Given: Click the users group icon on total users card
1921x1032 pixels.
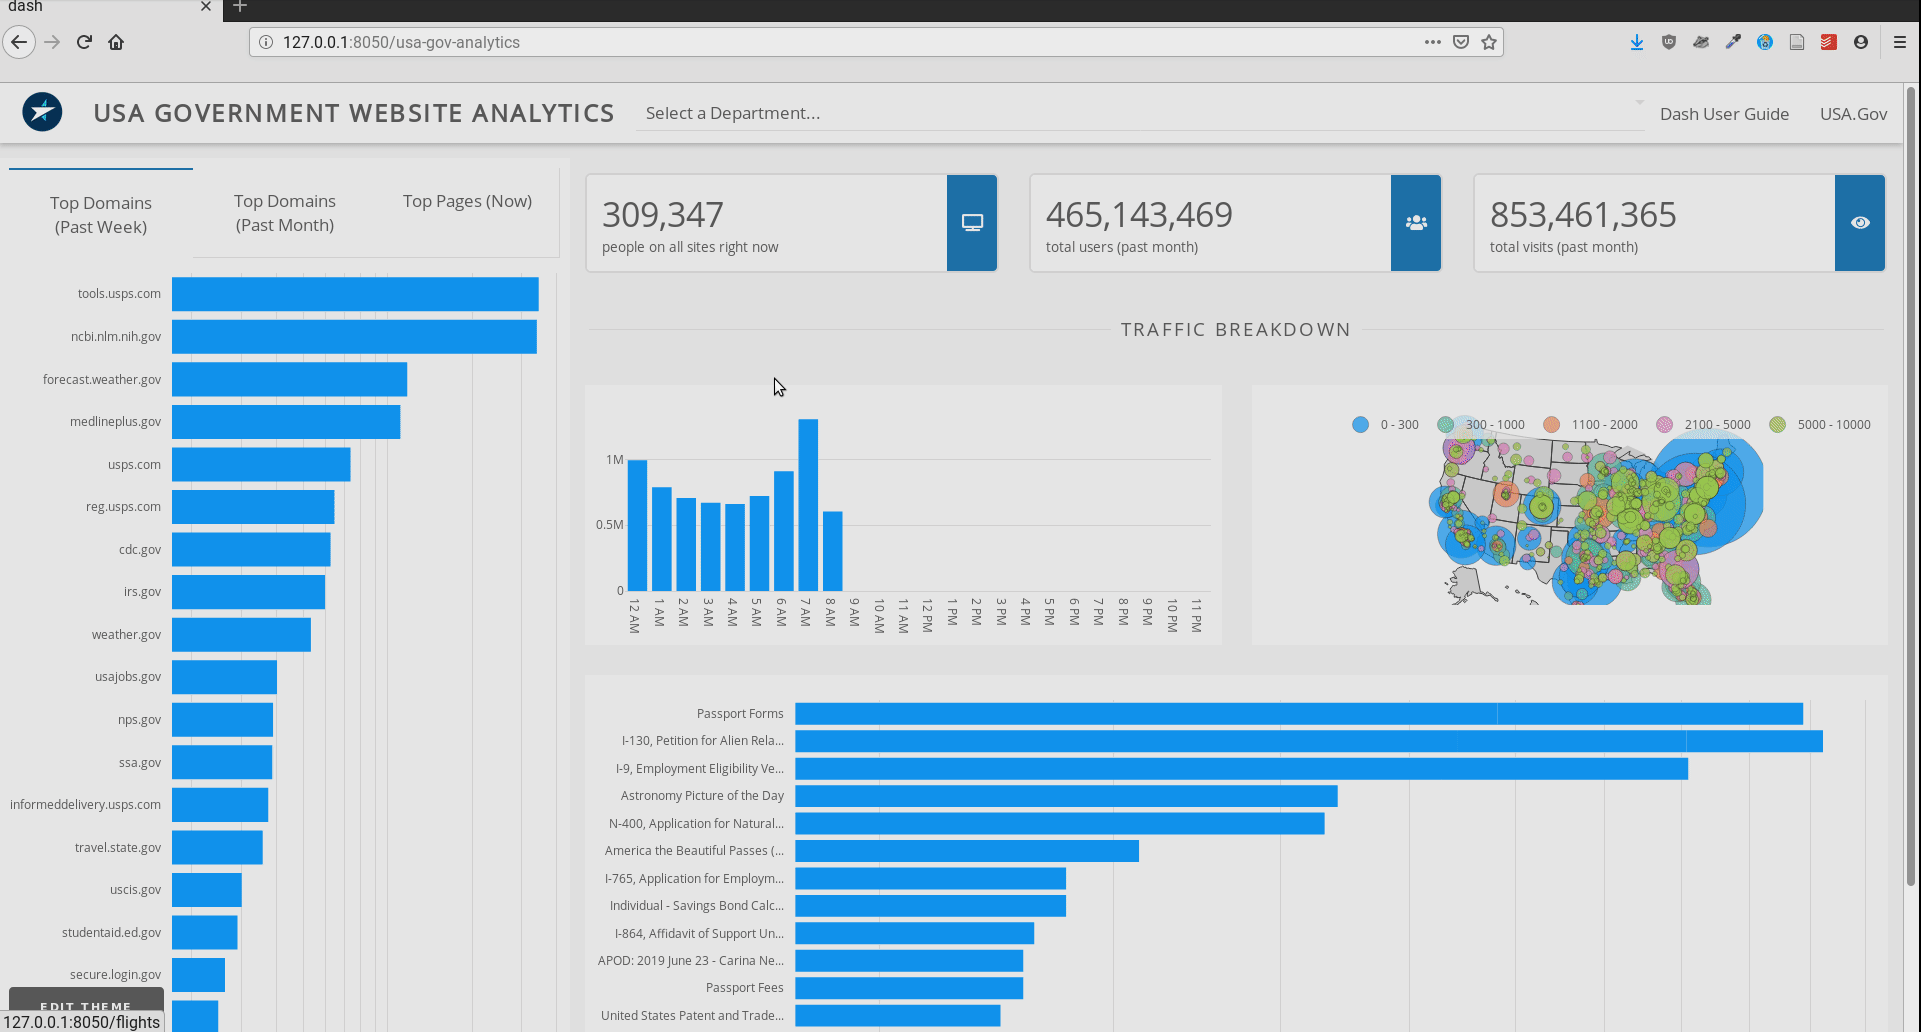Looking at the screenshot, I should (x=1416, y=223).
